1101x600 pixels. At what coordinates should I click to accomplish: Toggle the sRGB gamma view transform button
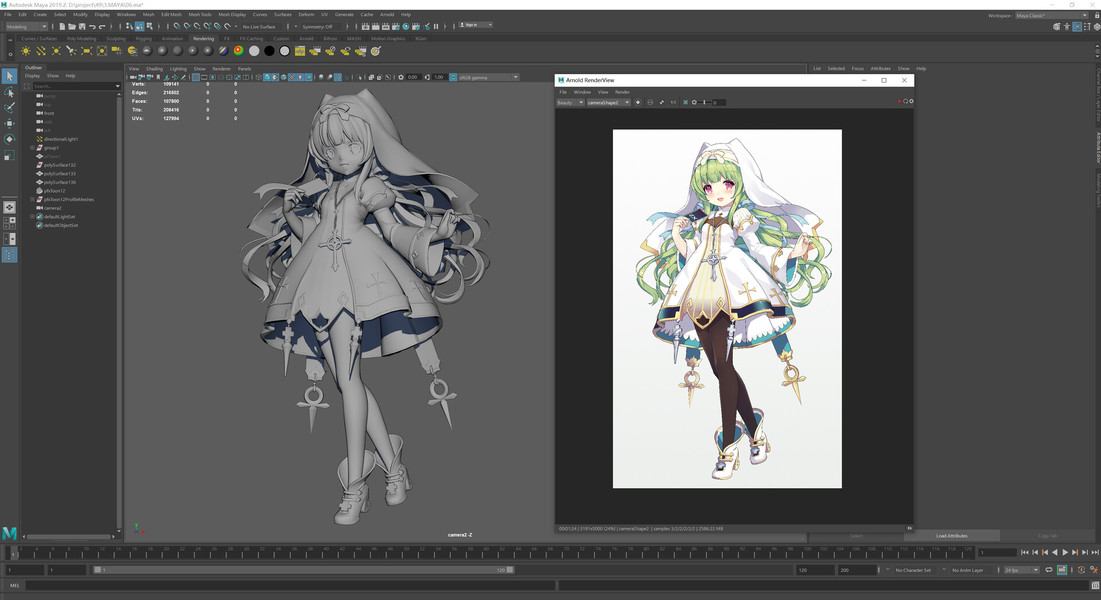click(x=453, y=77)
